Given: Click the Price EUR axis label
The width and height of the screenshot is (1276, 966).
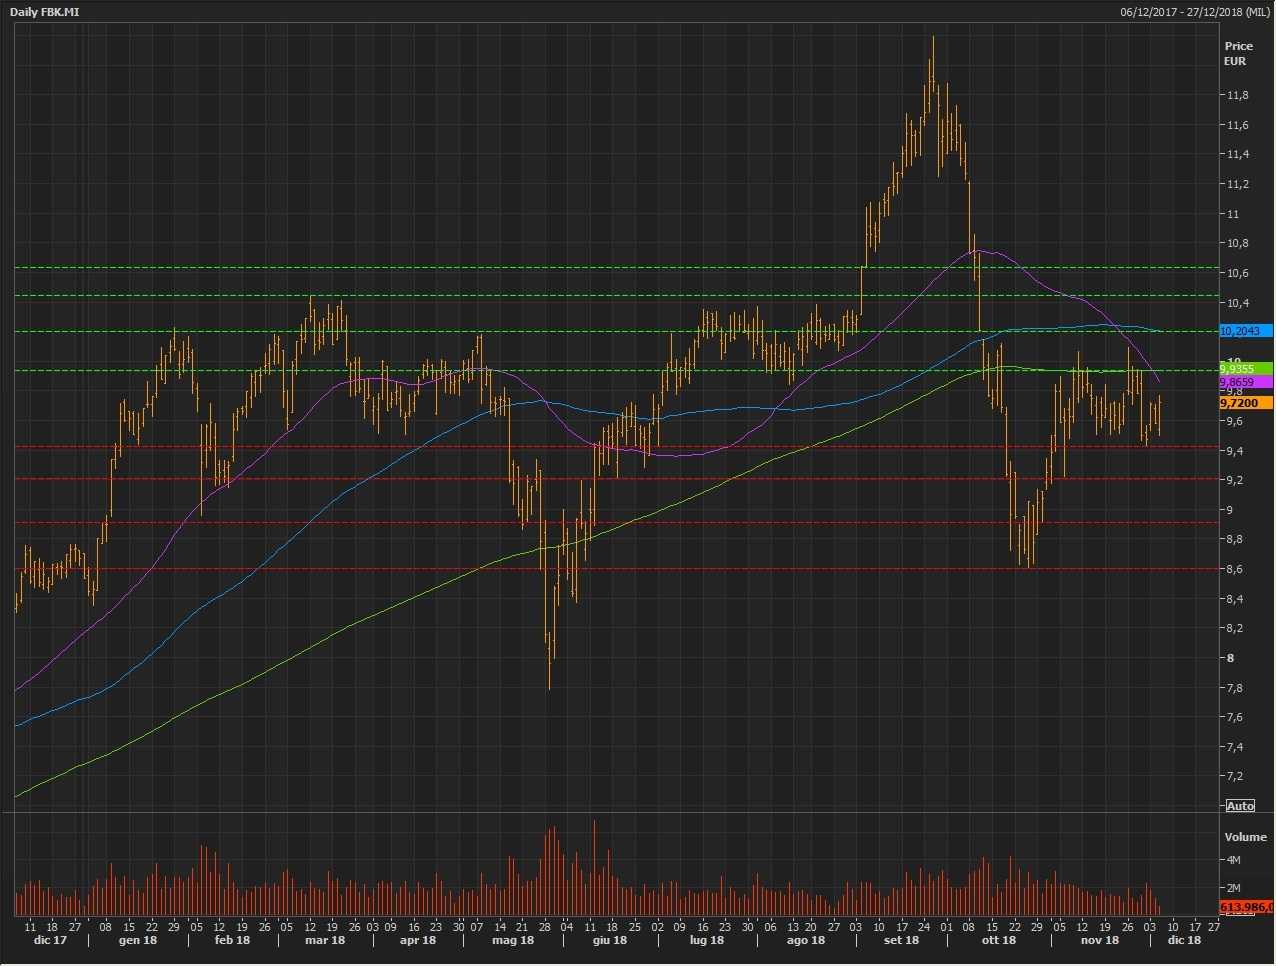Looking at the screenshot, I should pyautogui.click(x=1238, y=54).
